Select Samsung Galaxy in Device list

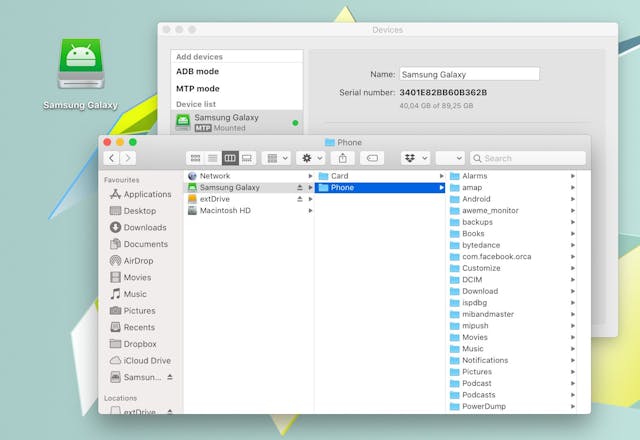tap(237, 122)
